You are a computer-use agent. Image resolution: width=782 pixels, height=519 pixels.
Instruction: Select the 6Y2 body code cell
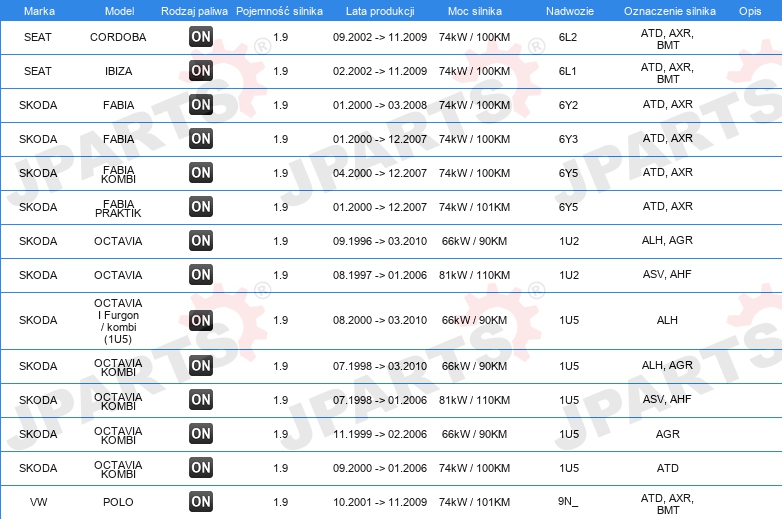[569, 105]
